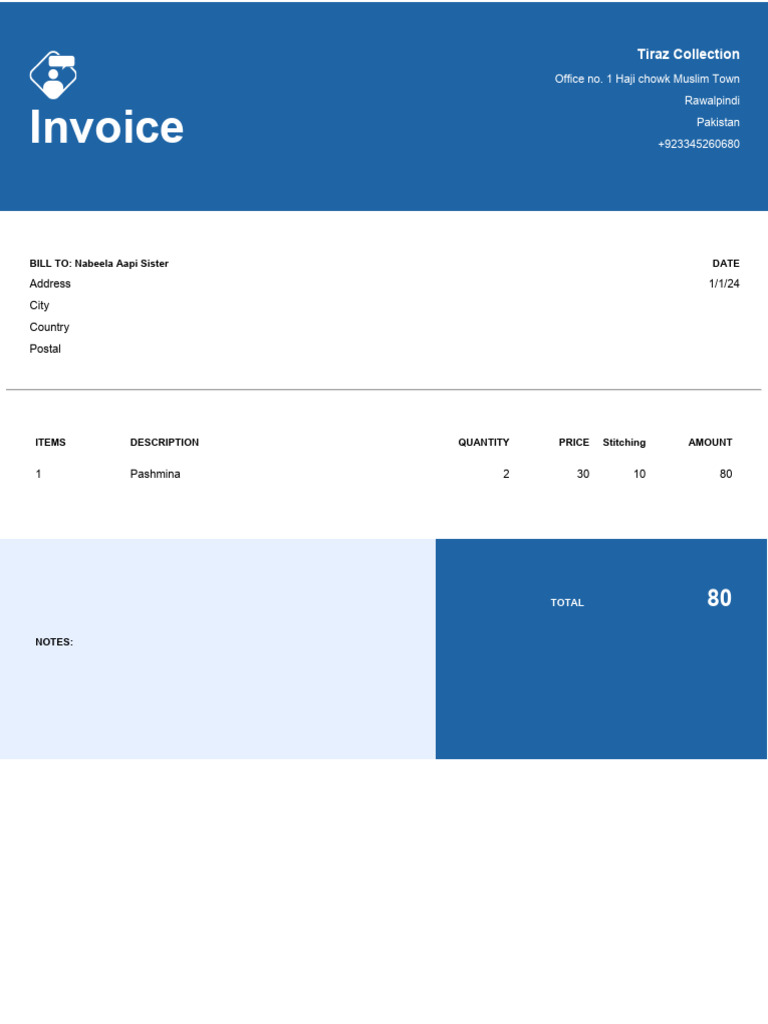This screenshot has height=1024, width=768.
Task: Click the DESCRIPTION column header
Action: tap(165, 442)
